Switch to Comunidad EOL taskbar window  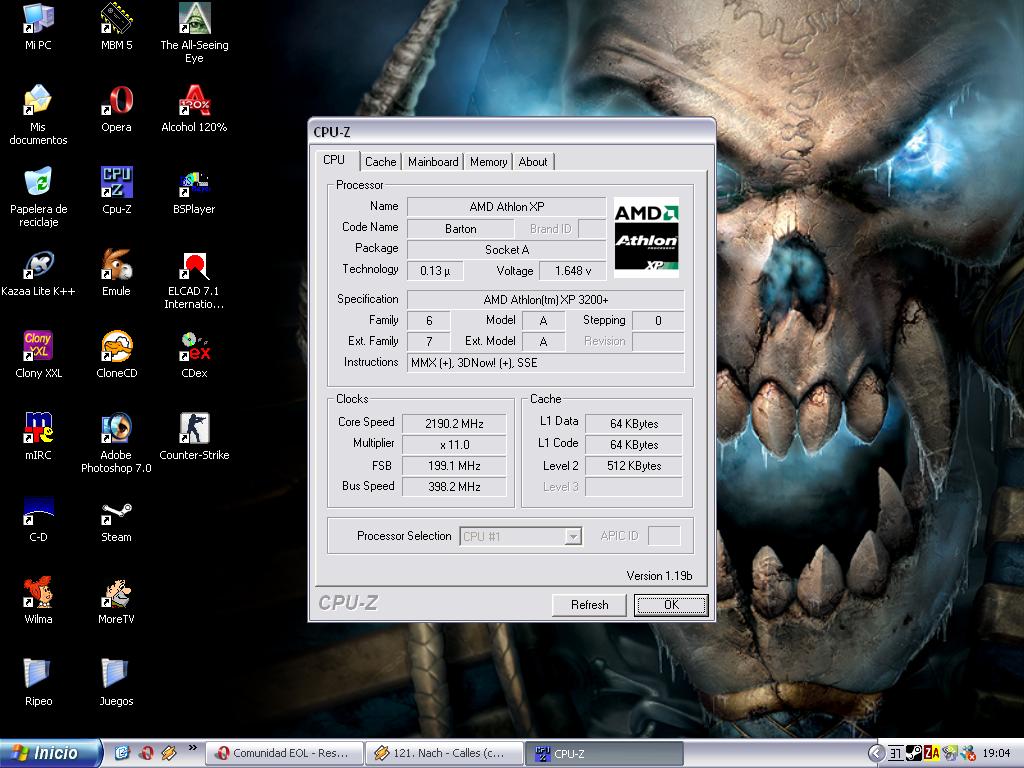[282, 753]
